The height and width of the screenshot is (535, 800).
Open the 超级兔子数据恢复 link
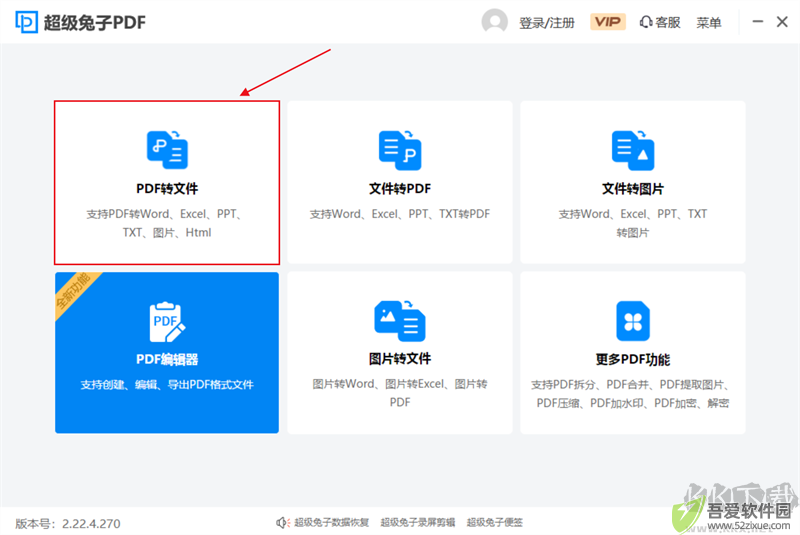[x=332, y=523]
